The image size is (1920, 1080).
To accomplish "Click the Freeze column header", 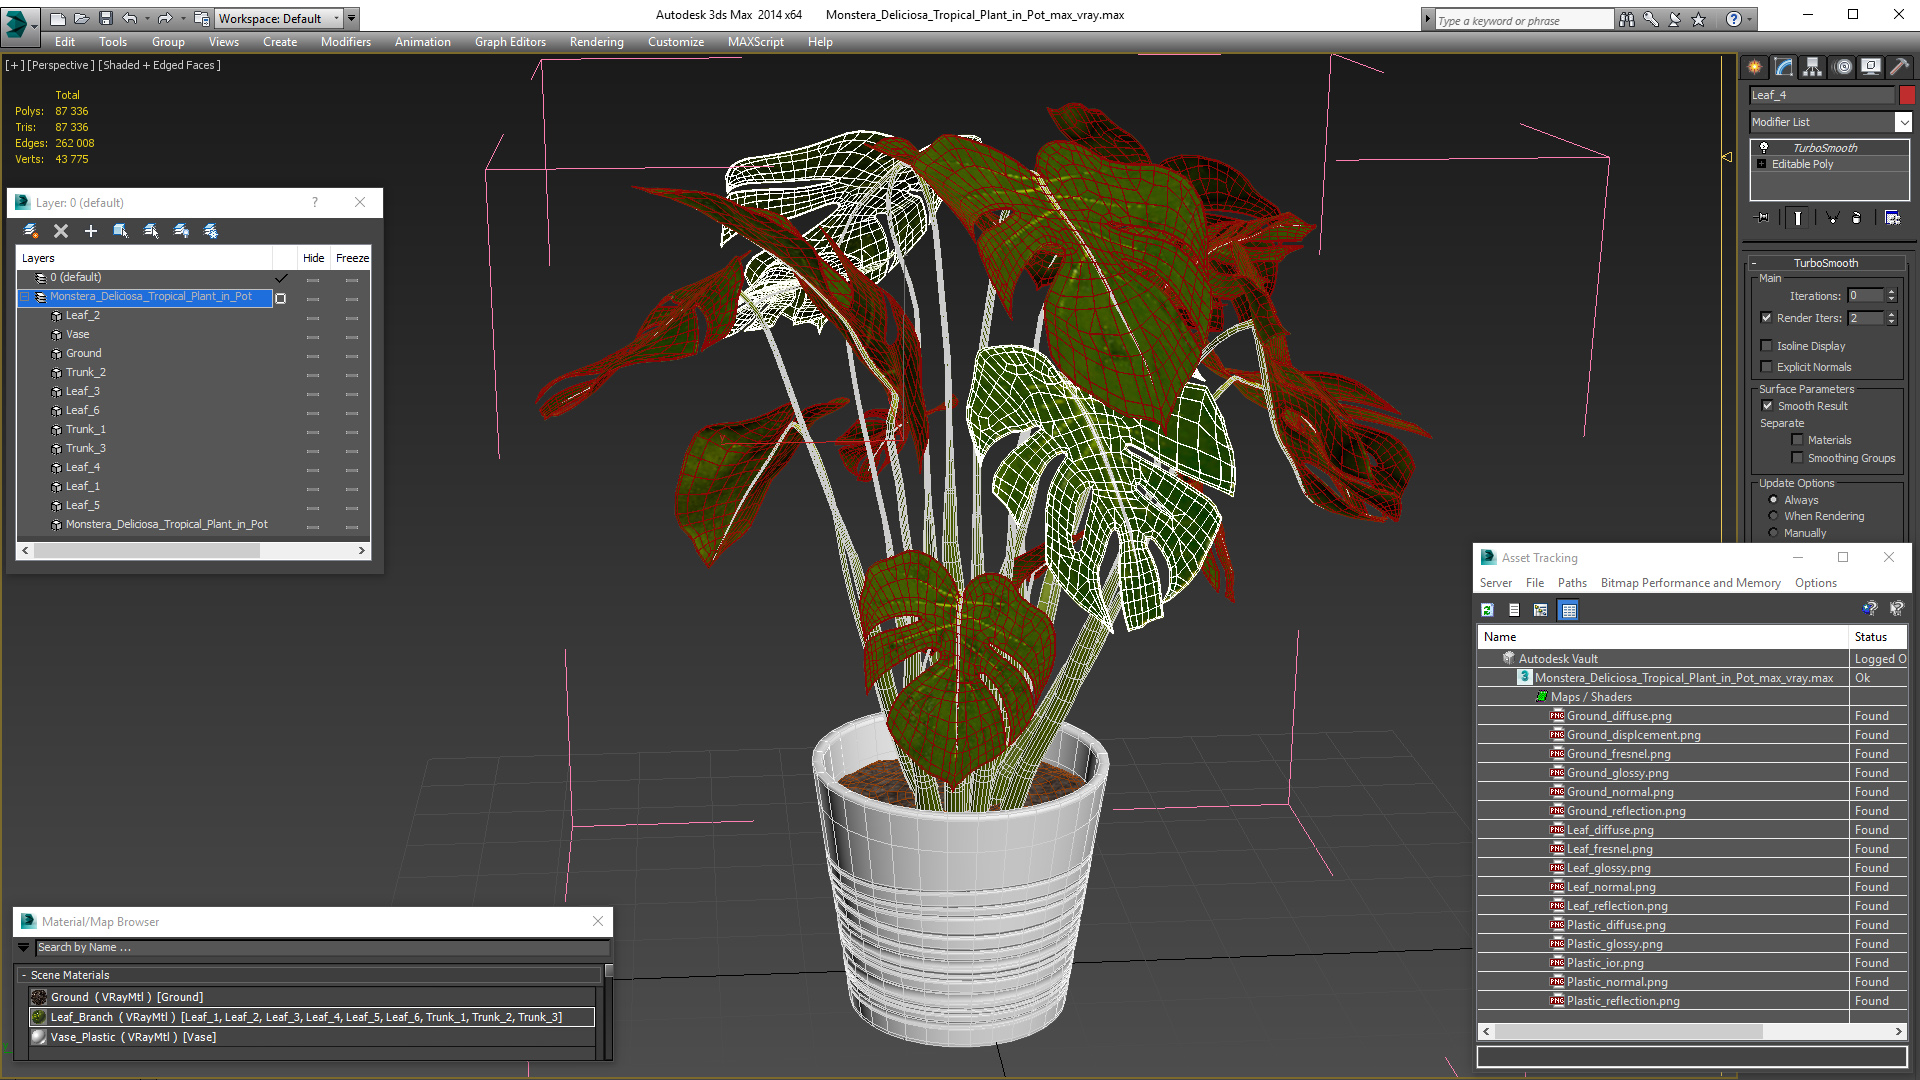I will (352, 258).
